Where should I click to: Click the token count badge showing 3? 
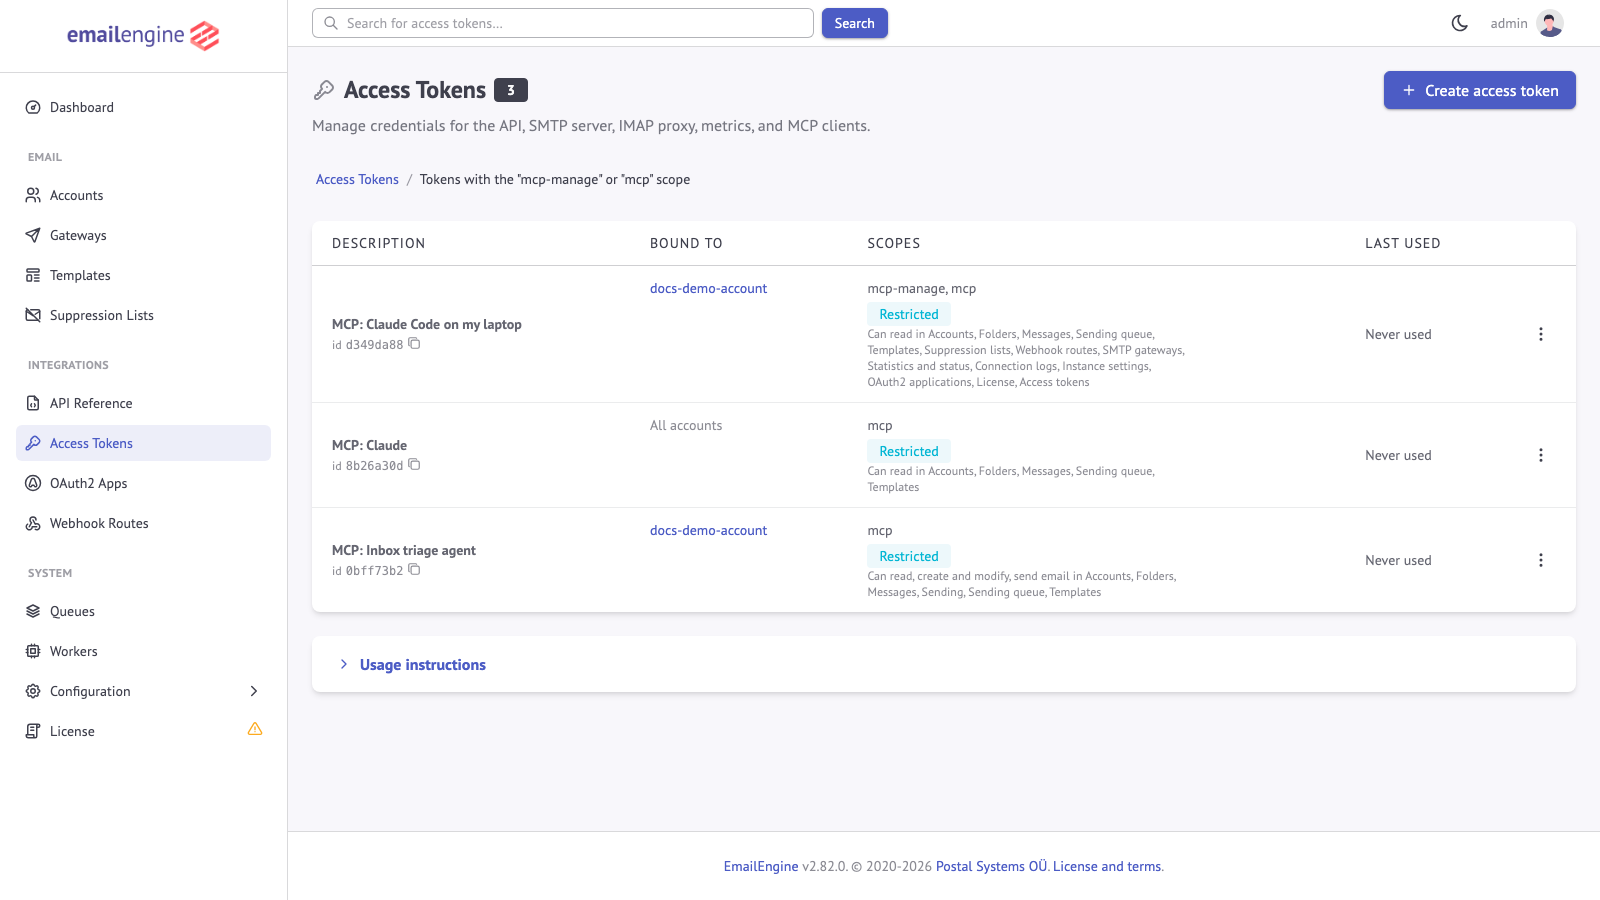click(511, 90)
